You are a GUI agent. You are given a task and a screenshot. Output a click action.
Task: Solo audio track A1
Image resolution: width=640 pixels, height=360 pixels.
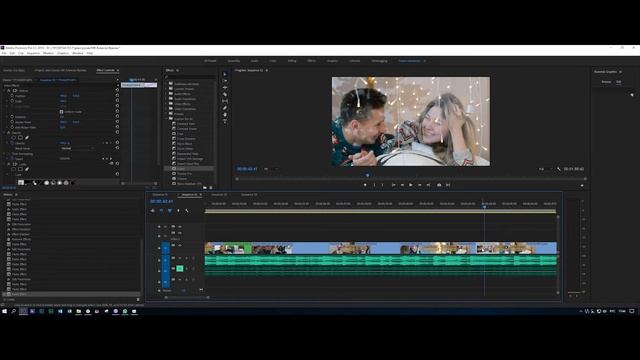(x=187, y=258)
